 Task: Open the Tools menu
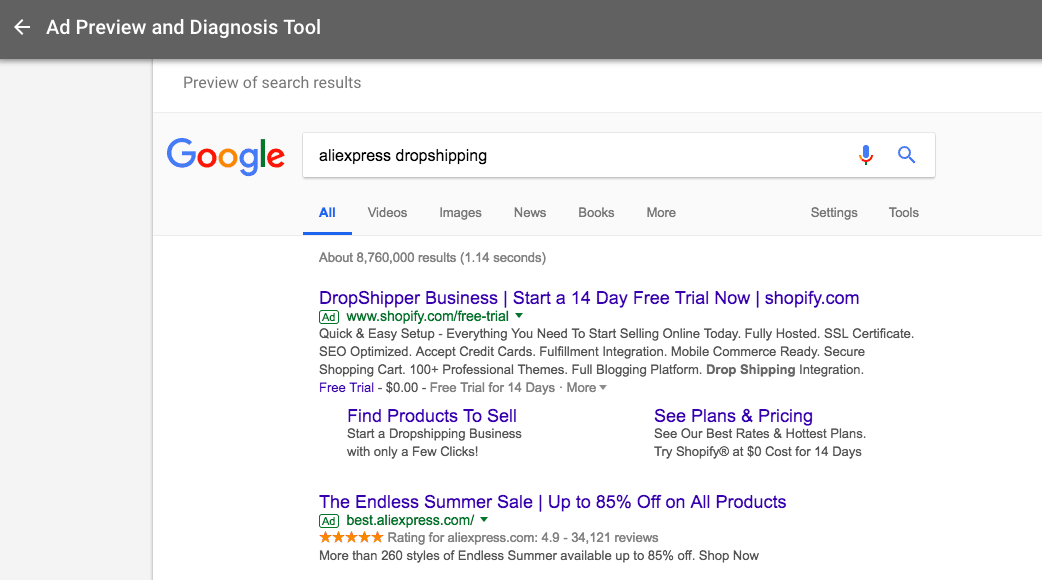click(x=903, y=212)
